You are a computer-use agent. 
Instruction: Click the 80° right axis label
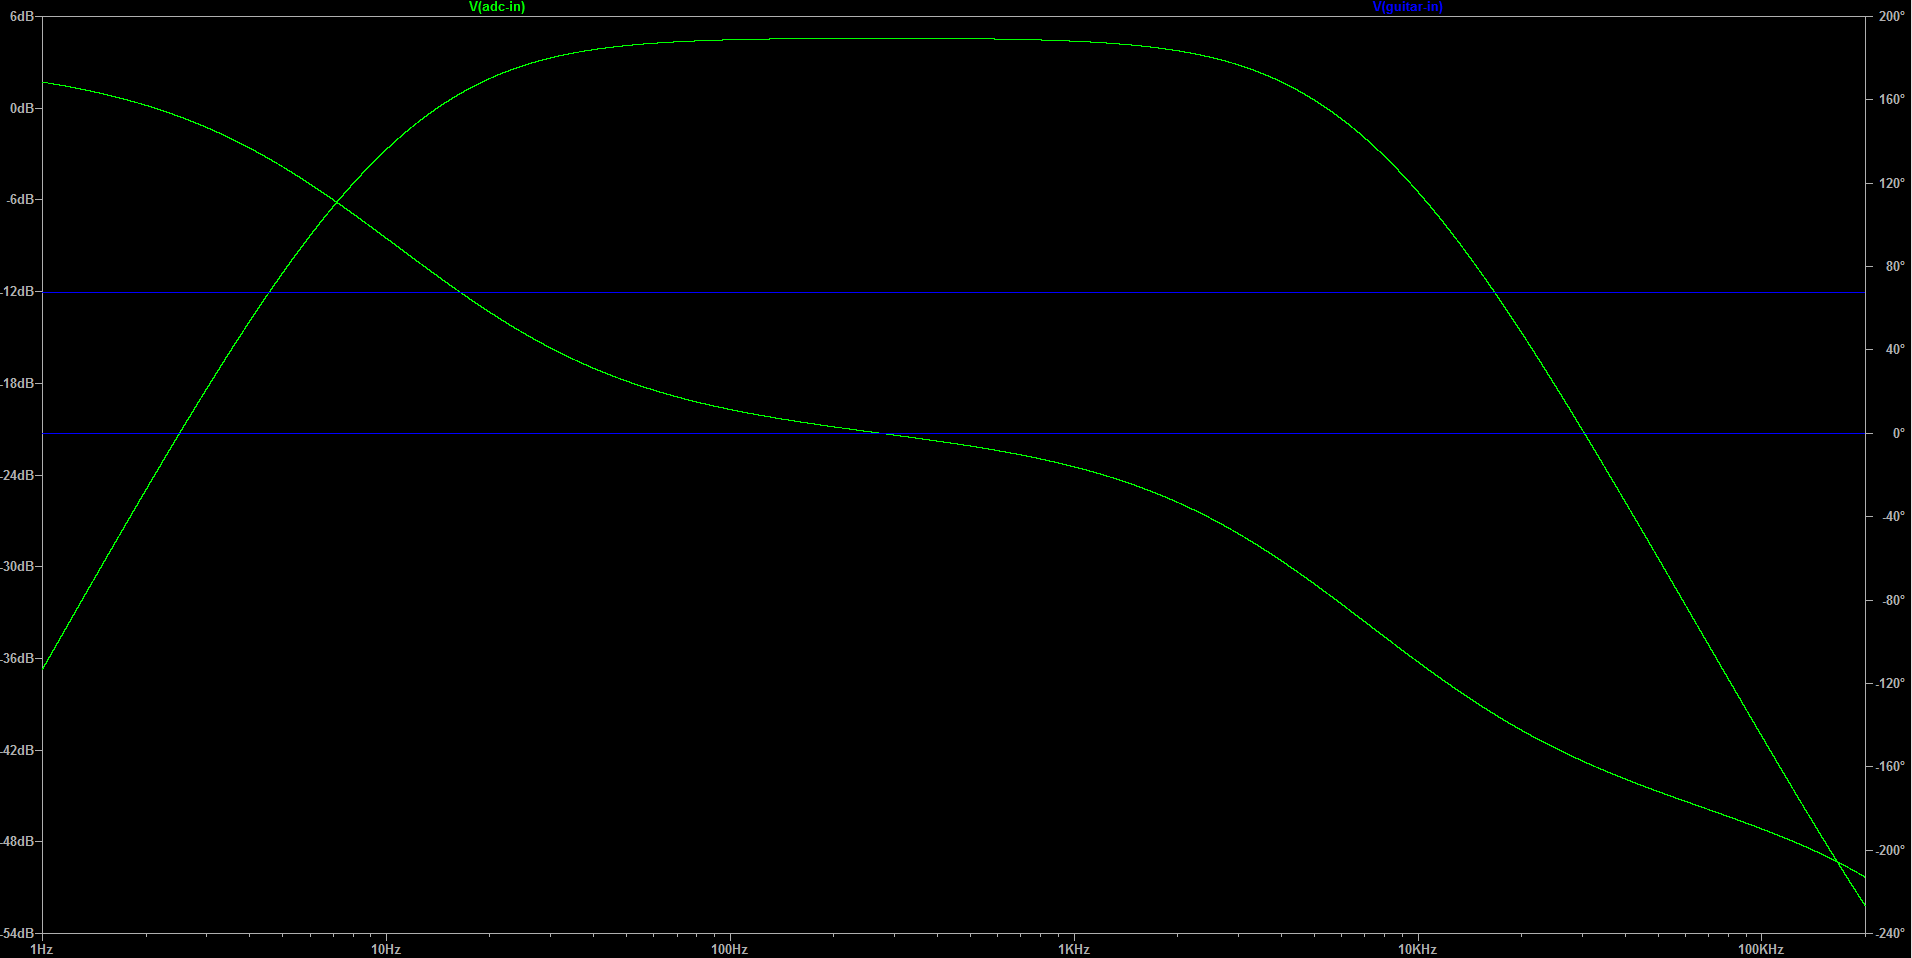pos(1894,267)
